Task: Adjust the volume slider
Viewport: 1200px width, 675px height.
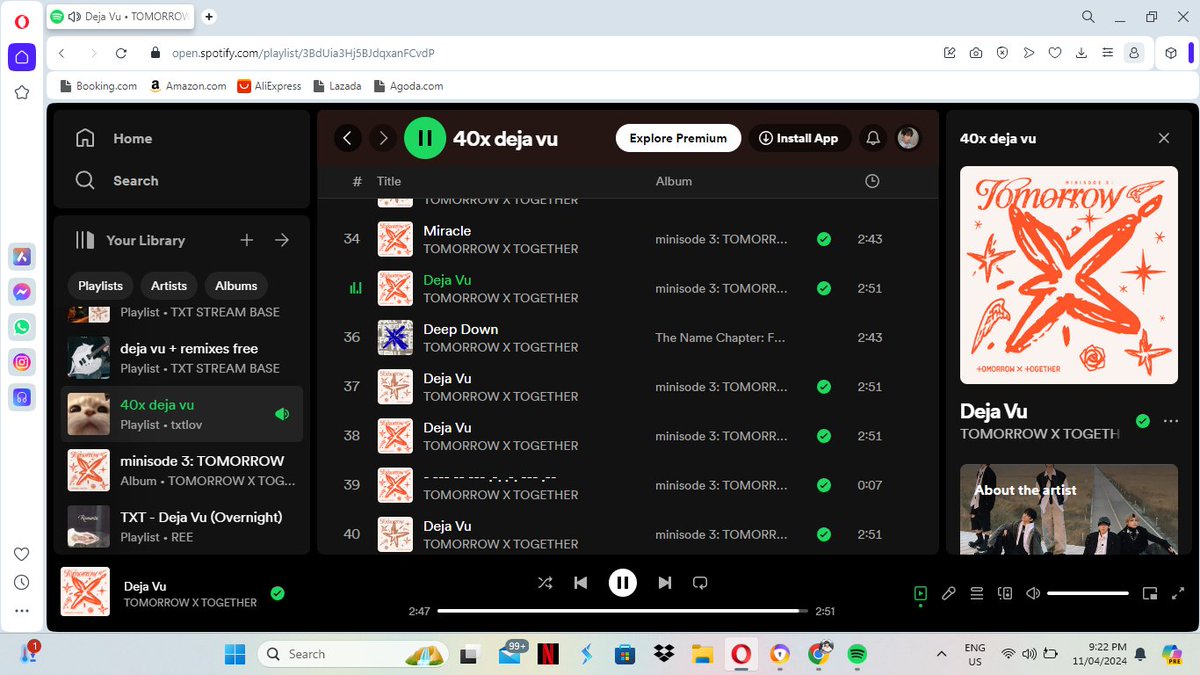Action: (1087, 593)
